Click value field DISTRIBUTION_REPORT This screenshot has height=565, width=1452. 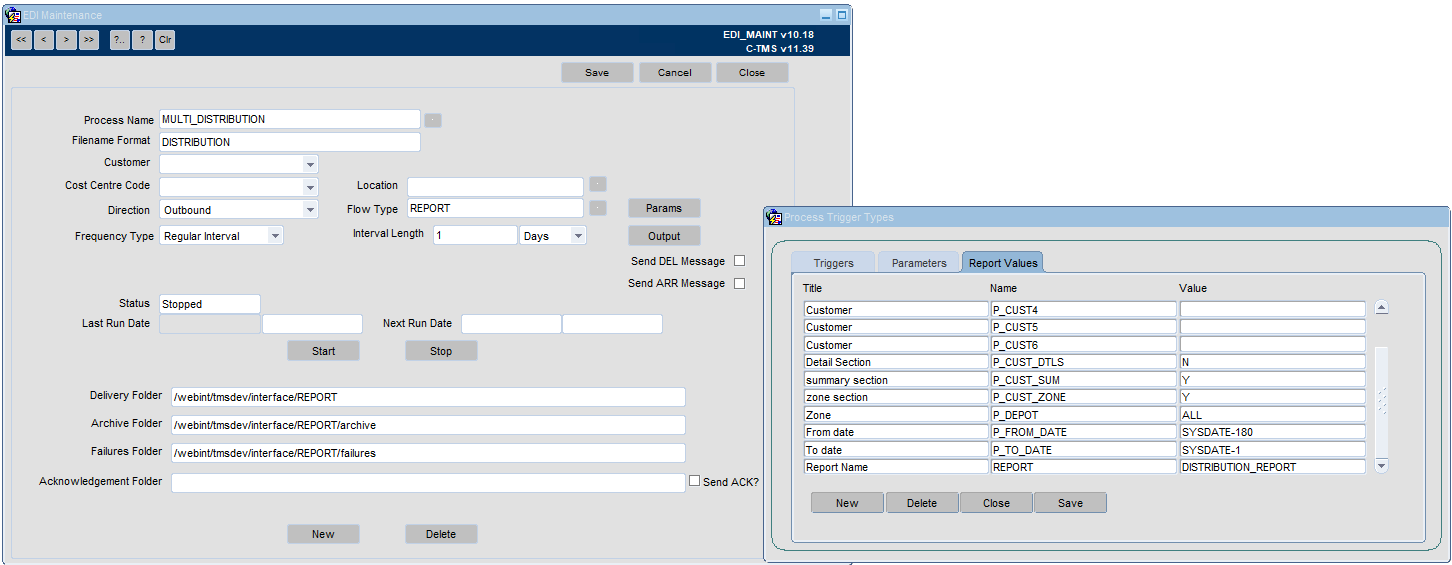(x=1272, y=467)
